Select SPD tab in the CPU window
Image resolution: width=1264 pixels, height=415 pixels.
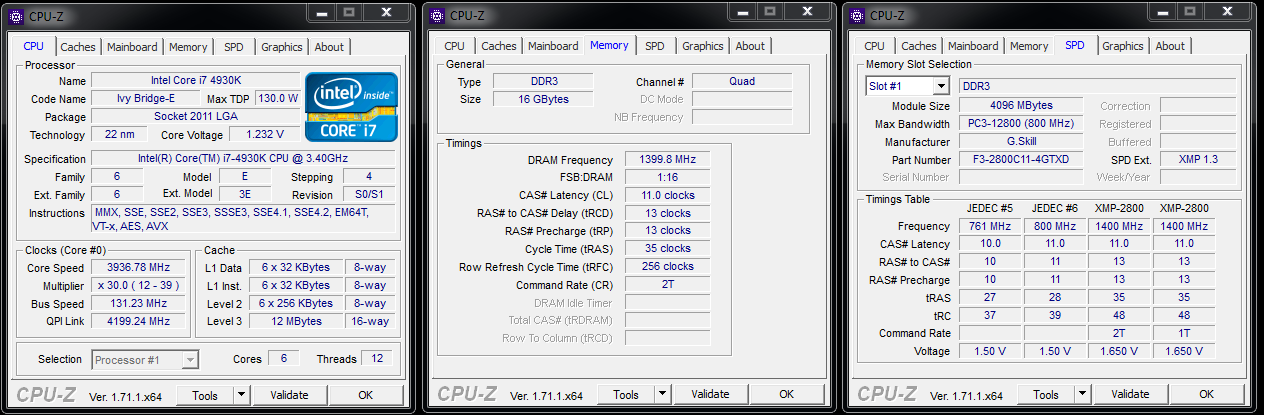pyautogui.click(x=233, y=47)
